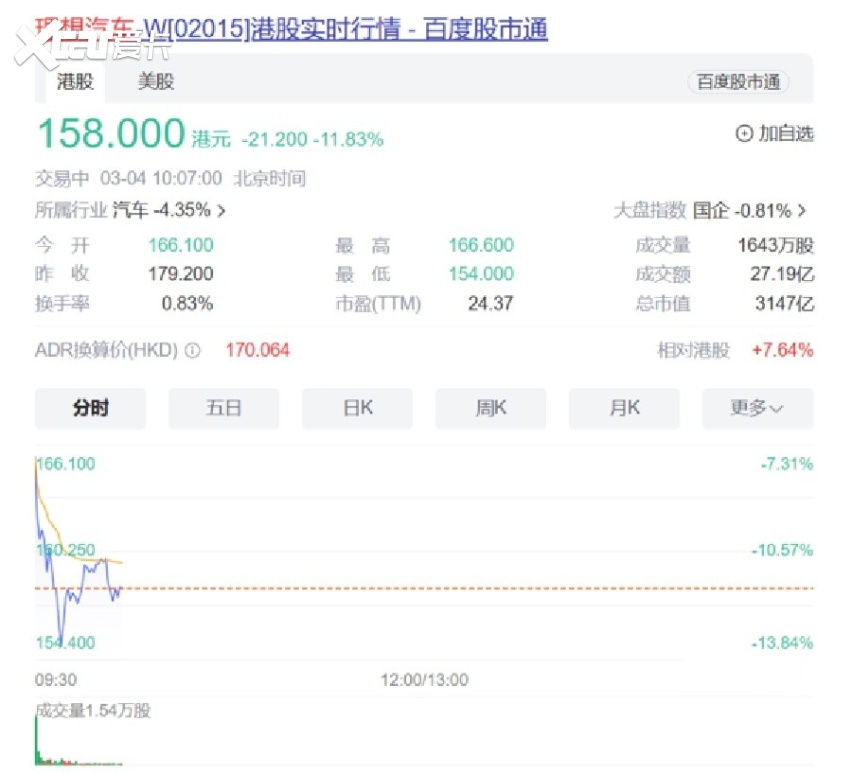This screenshot has height=774, width=852.
Task: Click the 12:00/13:00 time axis label
Action: [x=424, y=679]
